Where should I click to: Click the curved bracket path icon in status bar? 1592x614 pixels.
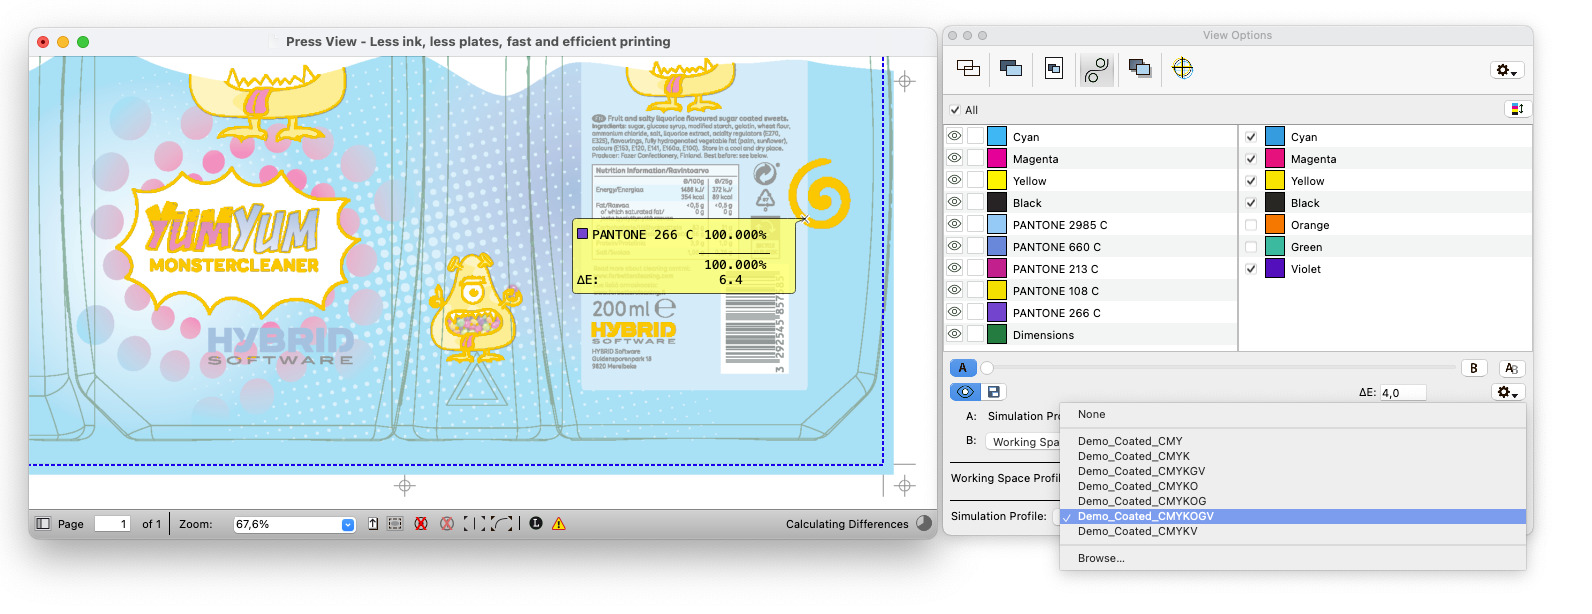point(503,523)
